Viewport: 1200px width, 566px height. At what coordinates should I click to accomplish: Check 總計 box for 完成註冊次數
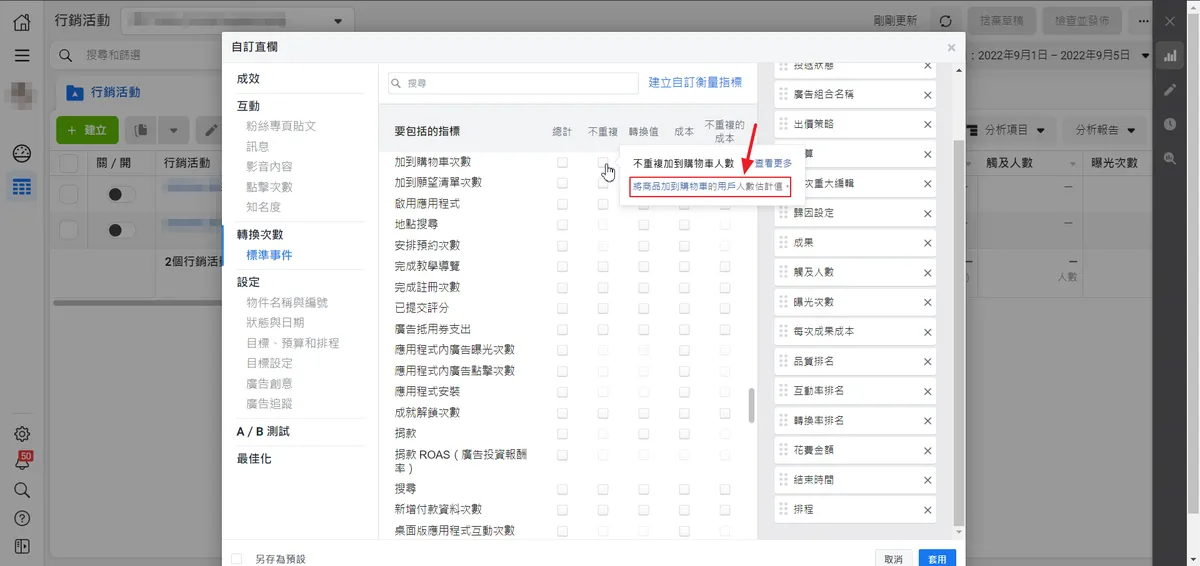[563, 288]
